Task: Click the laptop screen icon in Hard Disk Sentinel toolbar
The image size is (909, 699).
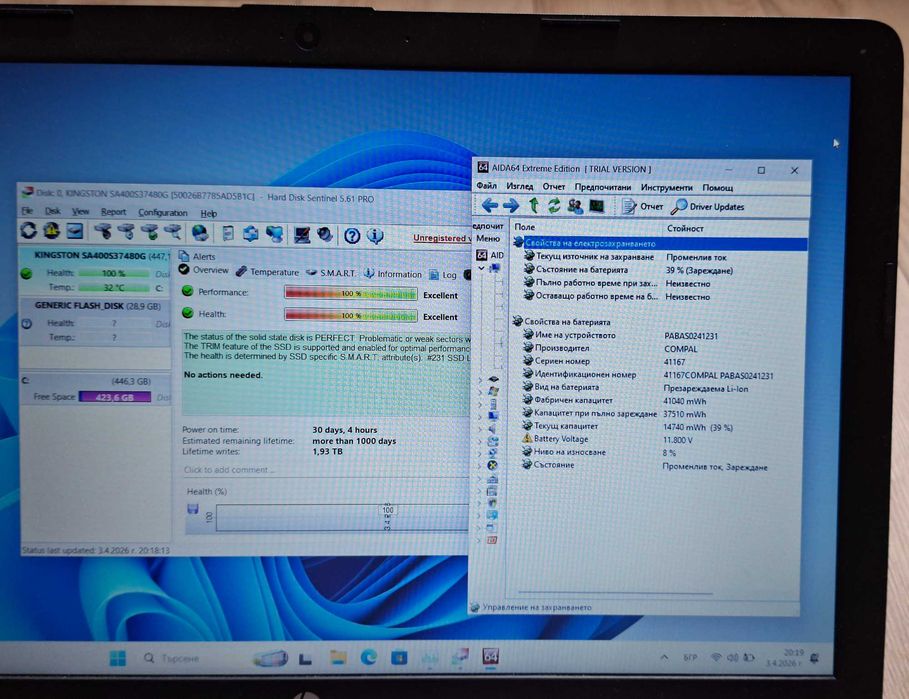Action: tap(302, 235)
